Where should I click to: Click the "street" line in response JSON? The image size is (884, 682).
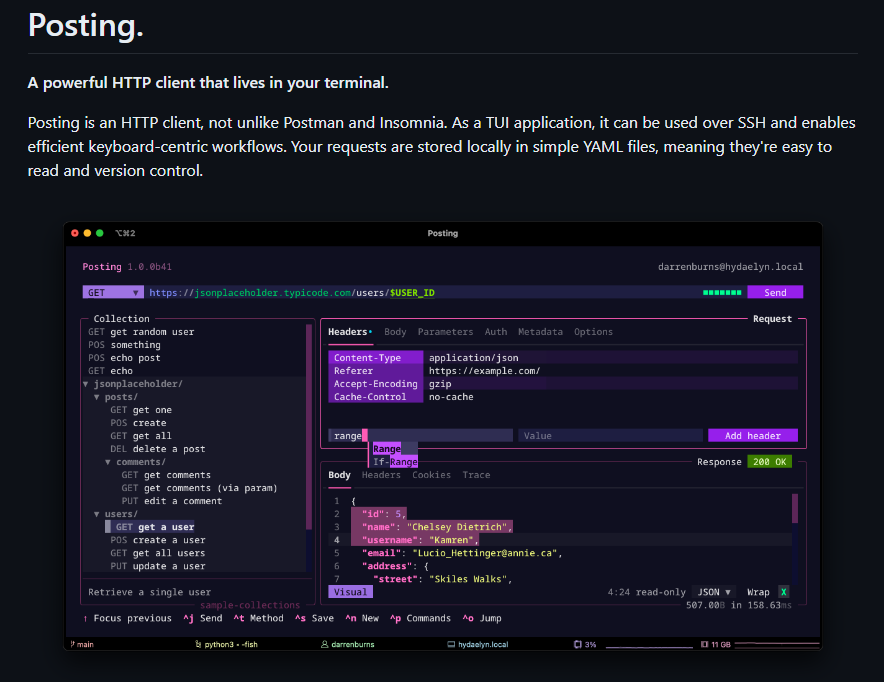click(x=443, y=579)
